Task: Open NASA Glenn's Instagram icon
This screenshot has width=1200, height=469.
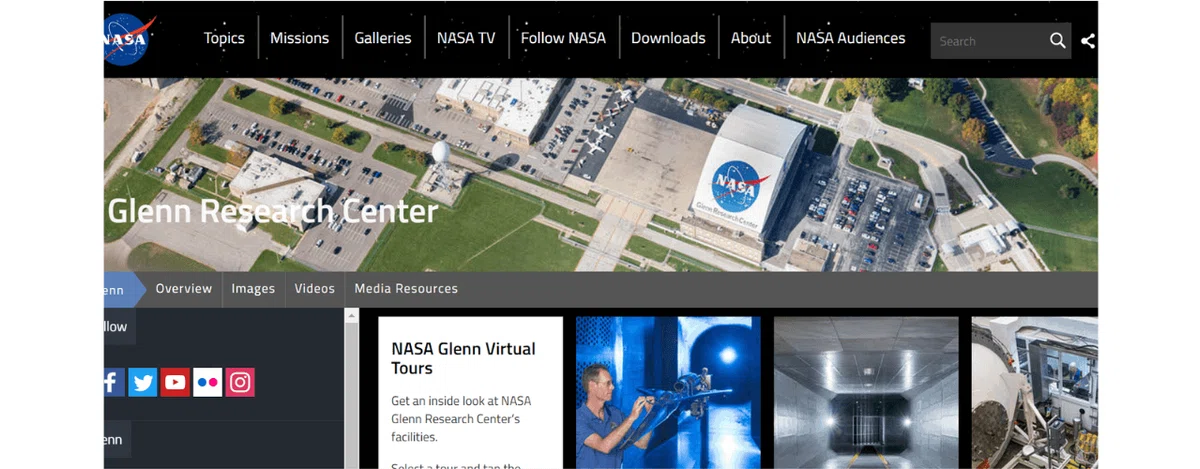Action: (240, 382)
